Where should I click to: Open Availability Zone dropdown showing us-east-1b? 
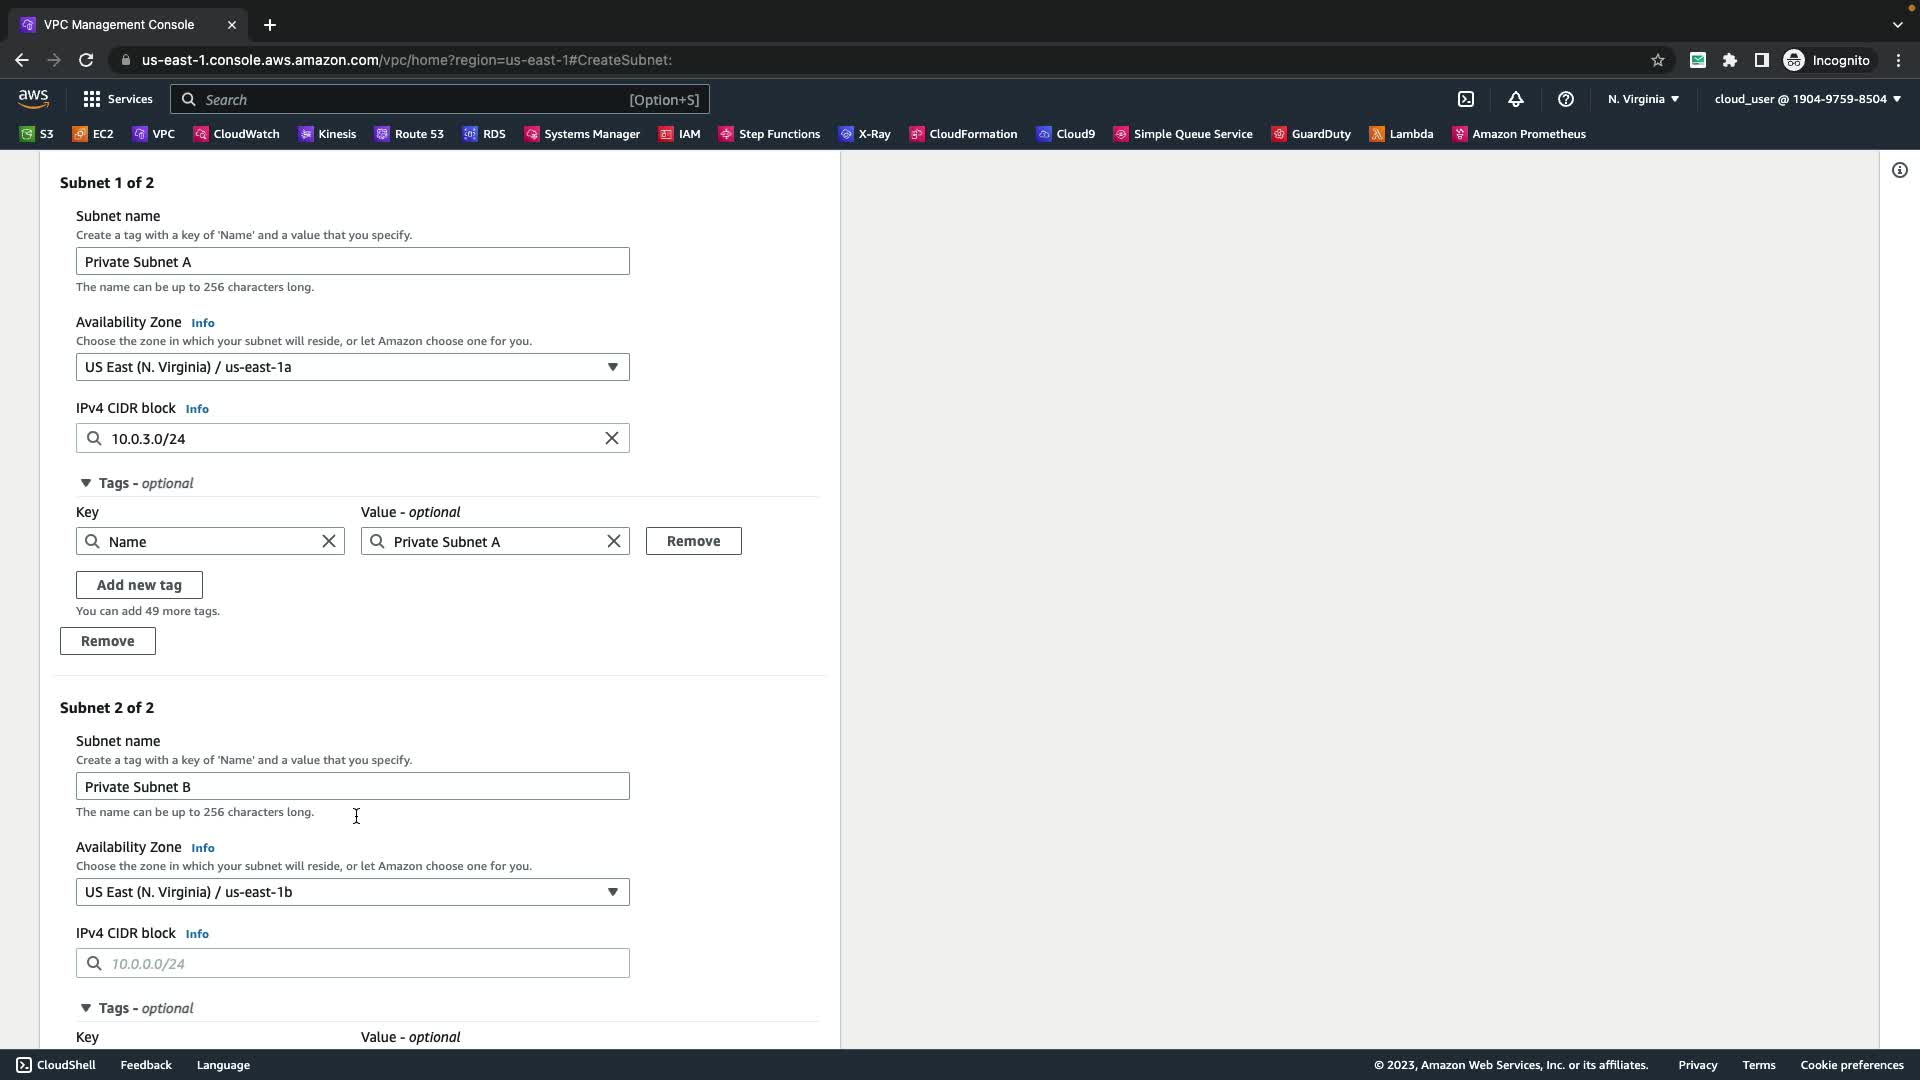pyautogui.click(x=352, y=892)
